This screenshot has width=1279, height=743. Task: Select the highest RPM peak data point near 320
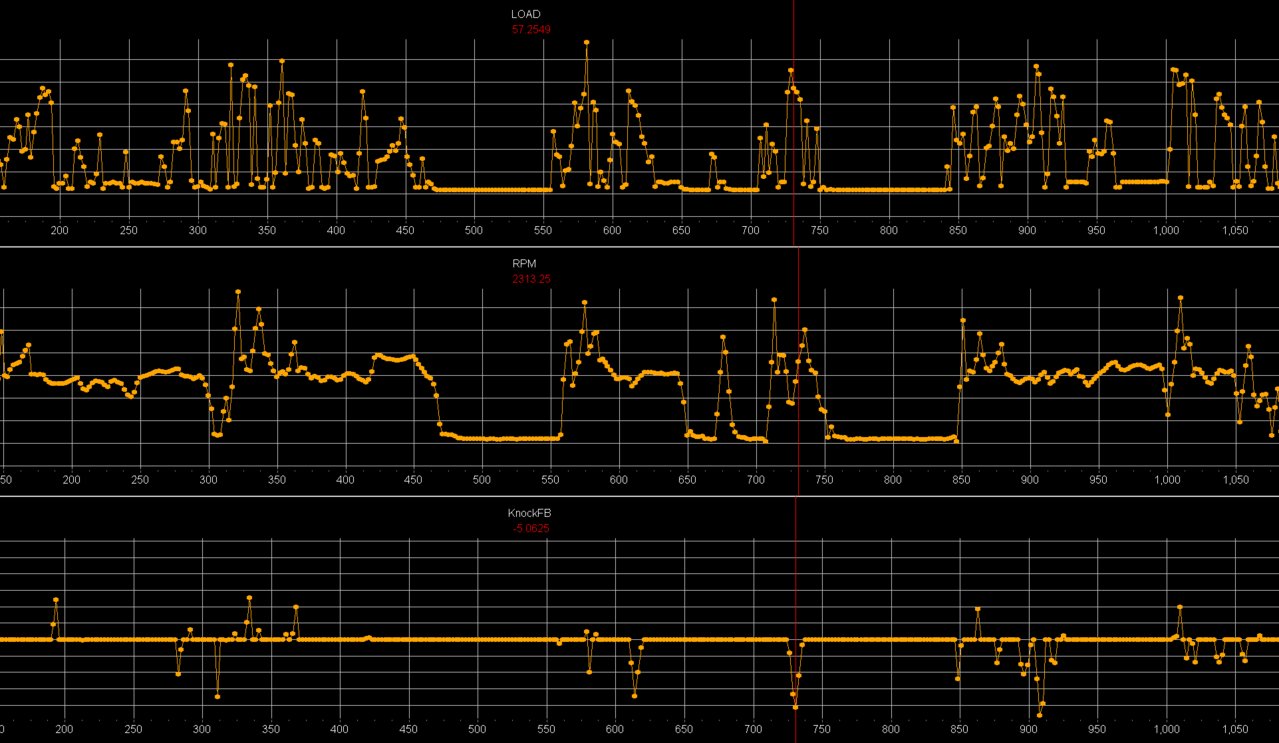tap(238, 292)
